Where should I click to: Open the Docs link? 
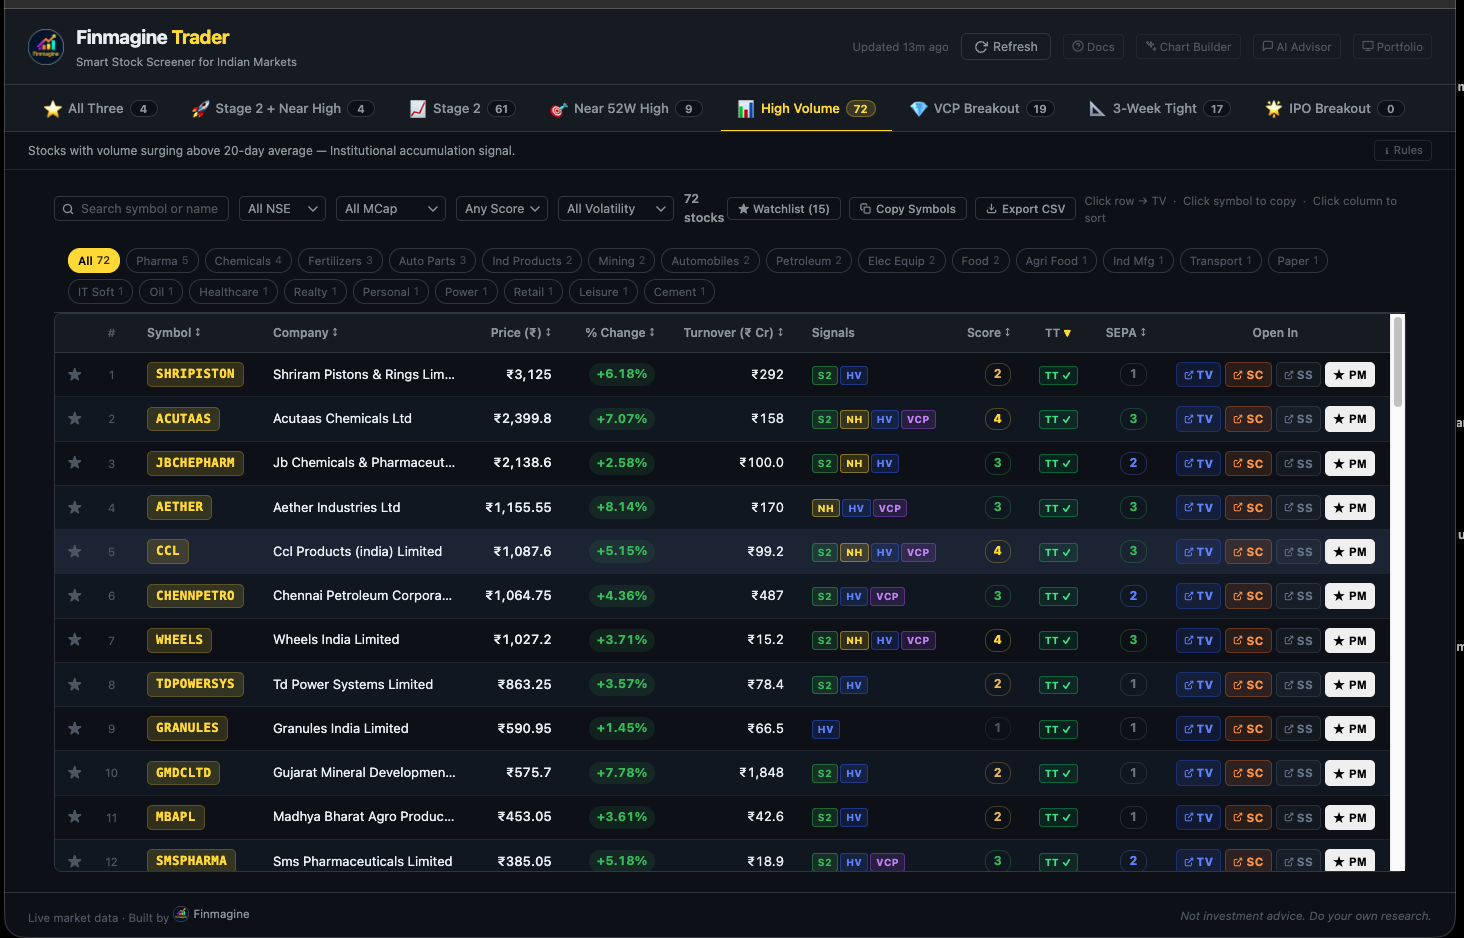[x=1093, y=46]
